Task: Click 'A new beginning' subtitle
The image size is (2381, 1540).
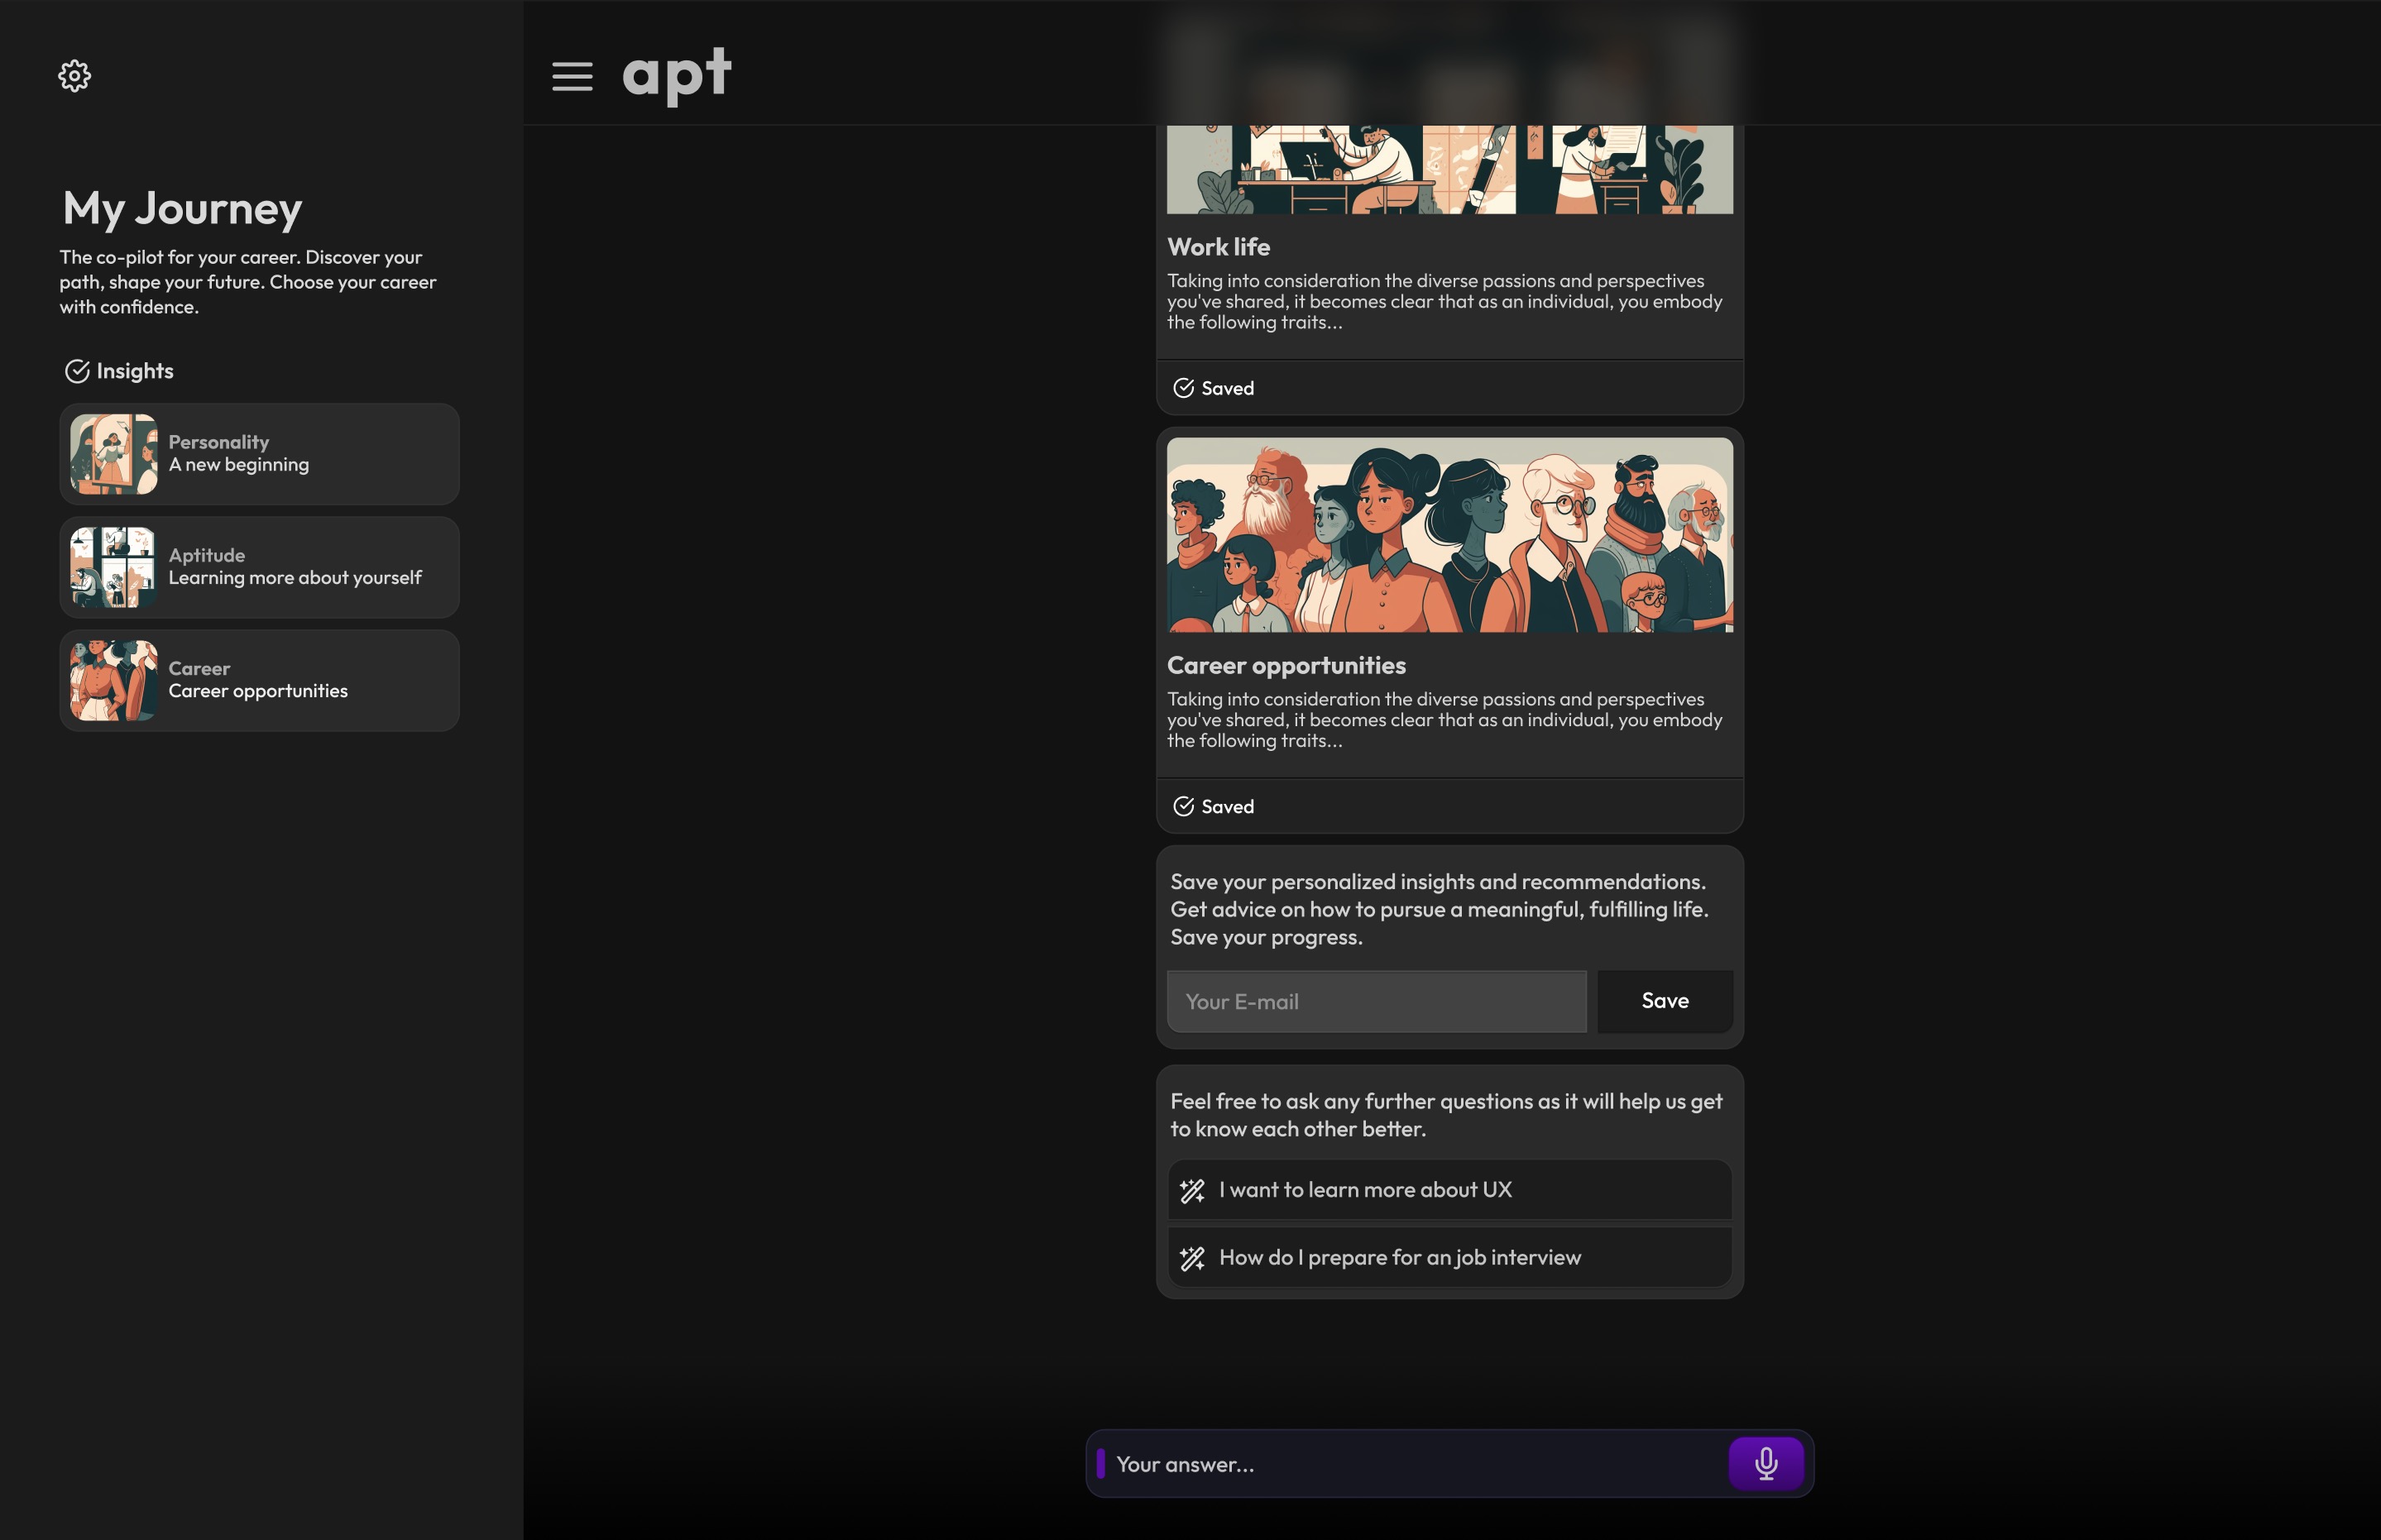Action: (239, 465)
